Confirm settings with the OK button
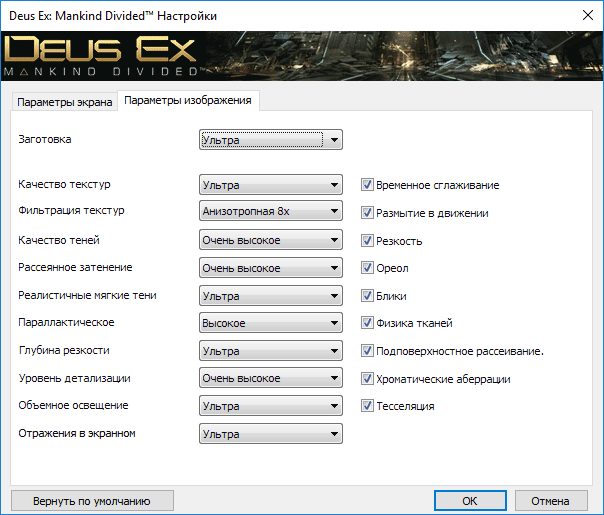Image resolution: width=604 pixels, height=515 pixels. pyautogui.click(x=470, y=501)
